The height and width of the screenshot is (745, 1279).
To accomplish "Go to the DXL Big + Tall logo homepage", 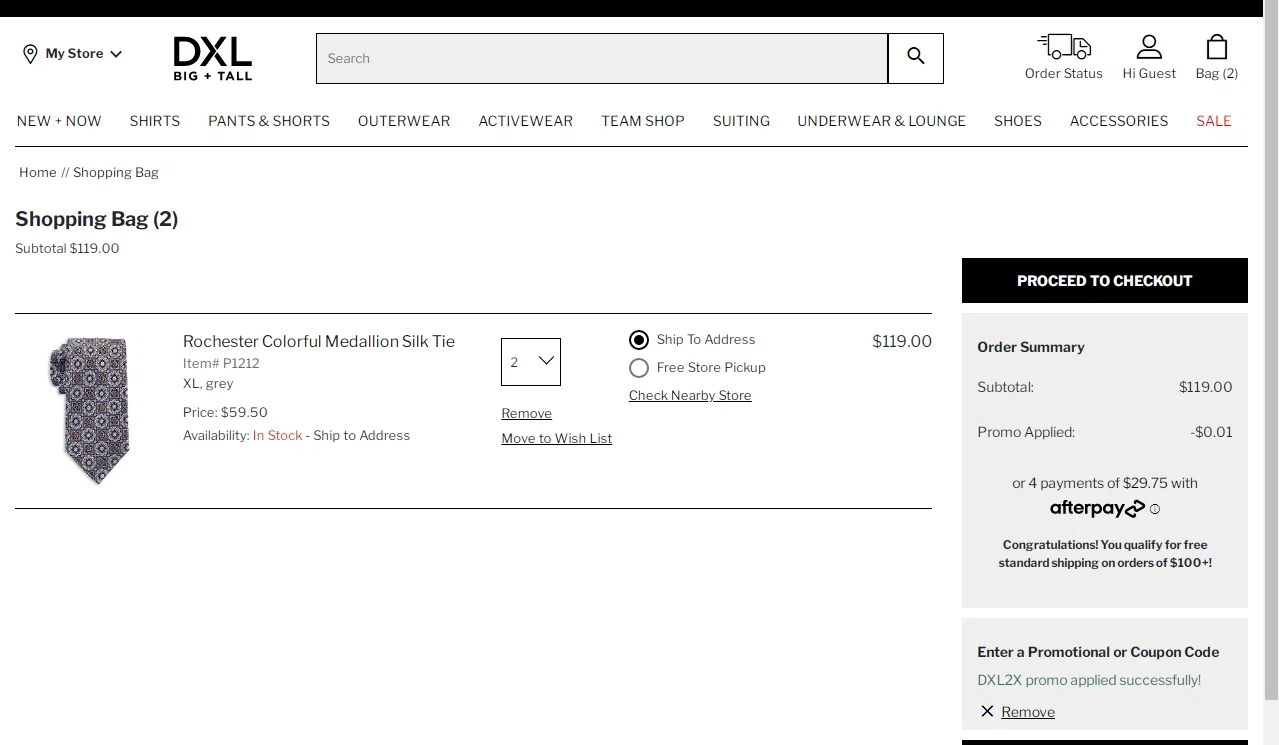I will point(212,58).
